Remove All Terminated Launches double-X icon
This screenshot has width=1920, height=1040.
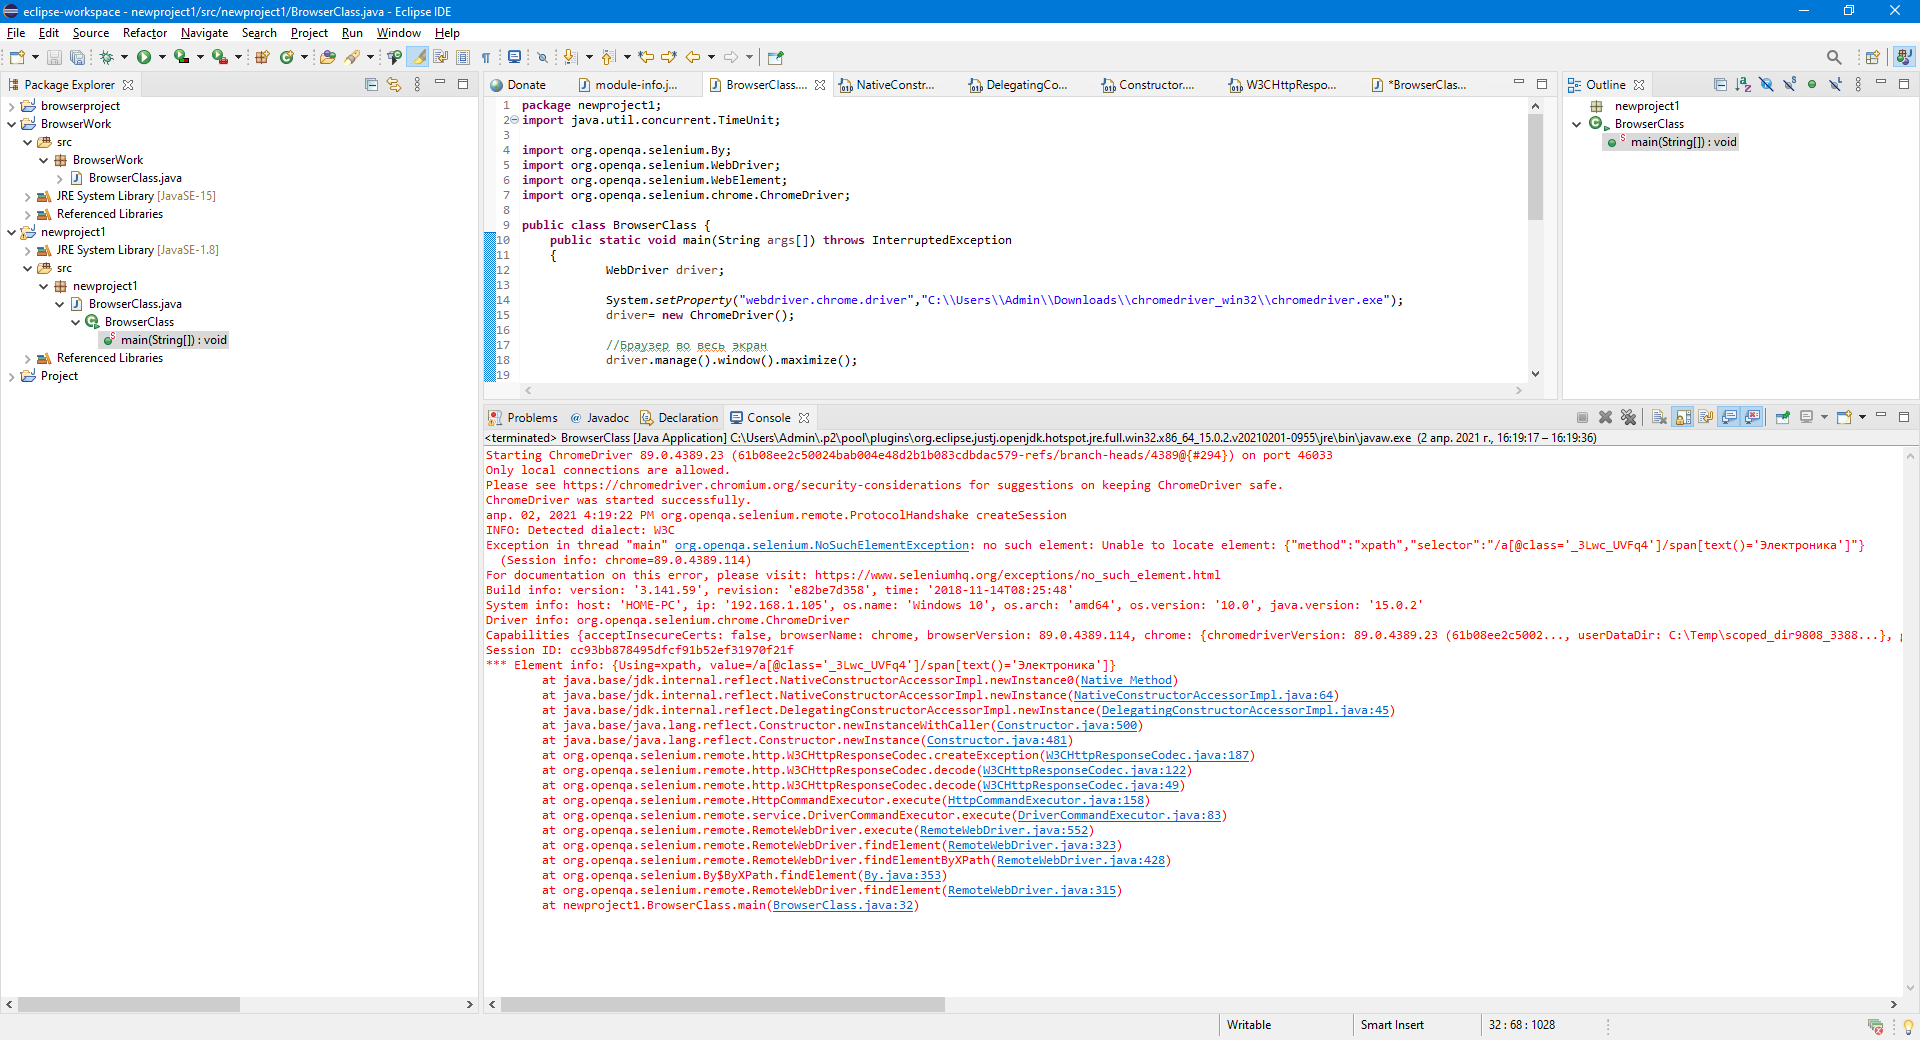(1628, 418)
